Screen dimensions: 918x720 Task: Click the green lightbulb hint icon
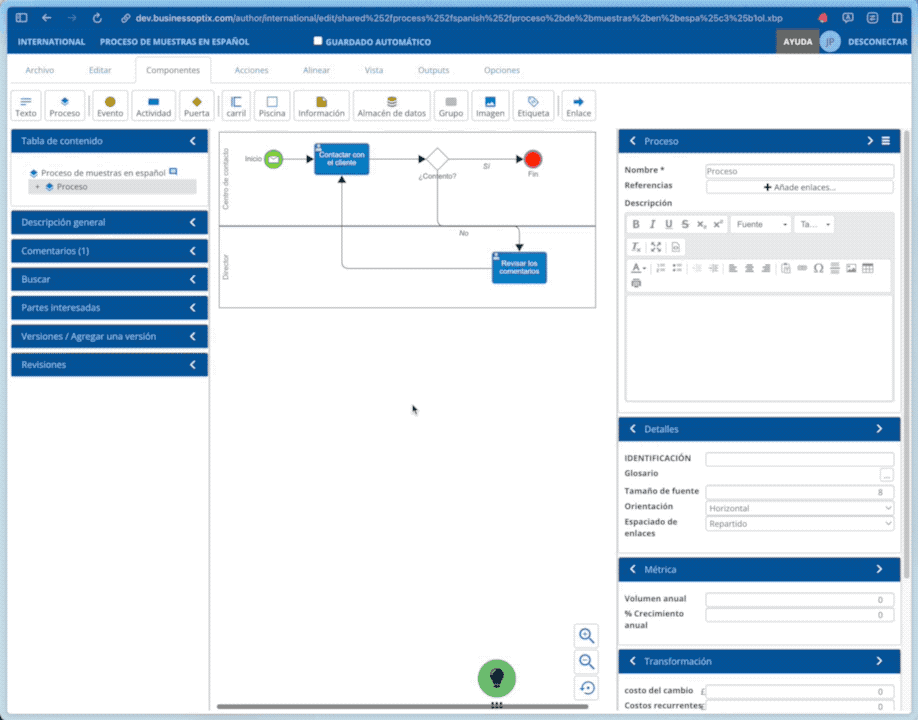496,678
